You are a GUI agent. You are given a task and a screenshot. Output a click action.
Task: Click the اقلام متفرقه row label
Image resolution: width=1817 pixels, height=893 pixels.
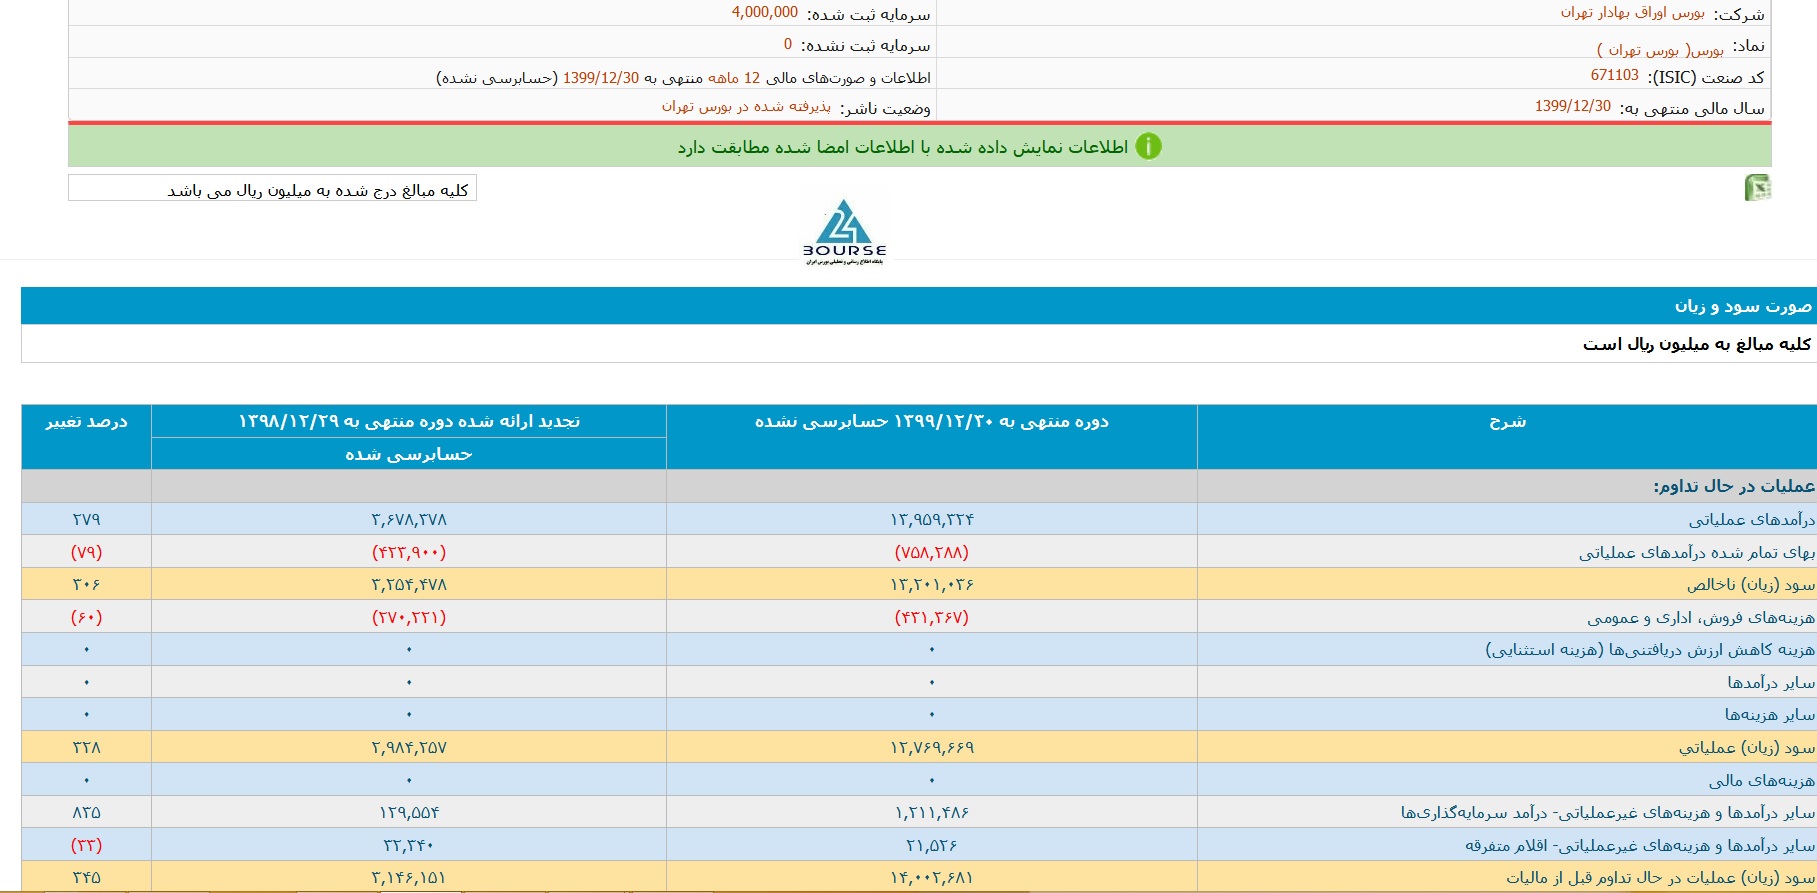1640,845
